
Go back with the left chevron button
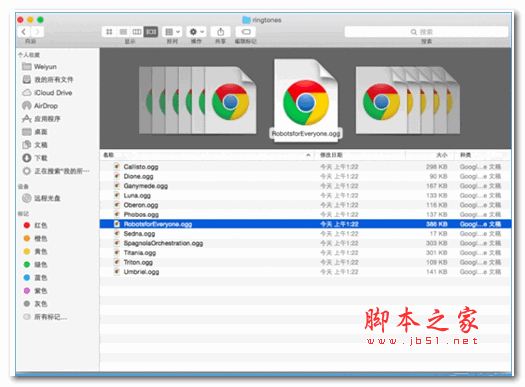tap(23, 32)
